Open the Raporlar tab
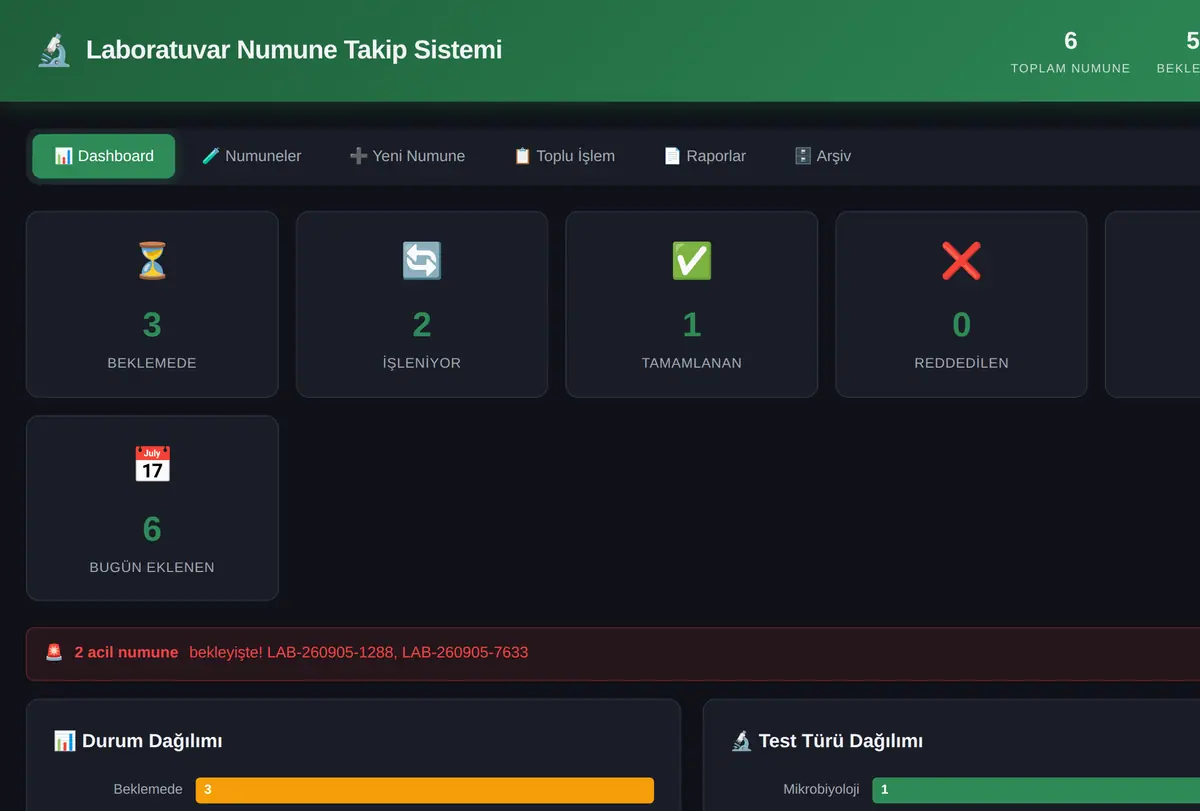The height and width of the screenshot is (811, 1200). 705,156
